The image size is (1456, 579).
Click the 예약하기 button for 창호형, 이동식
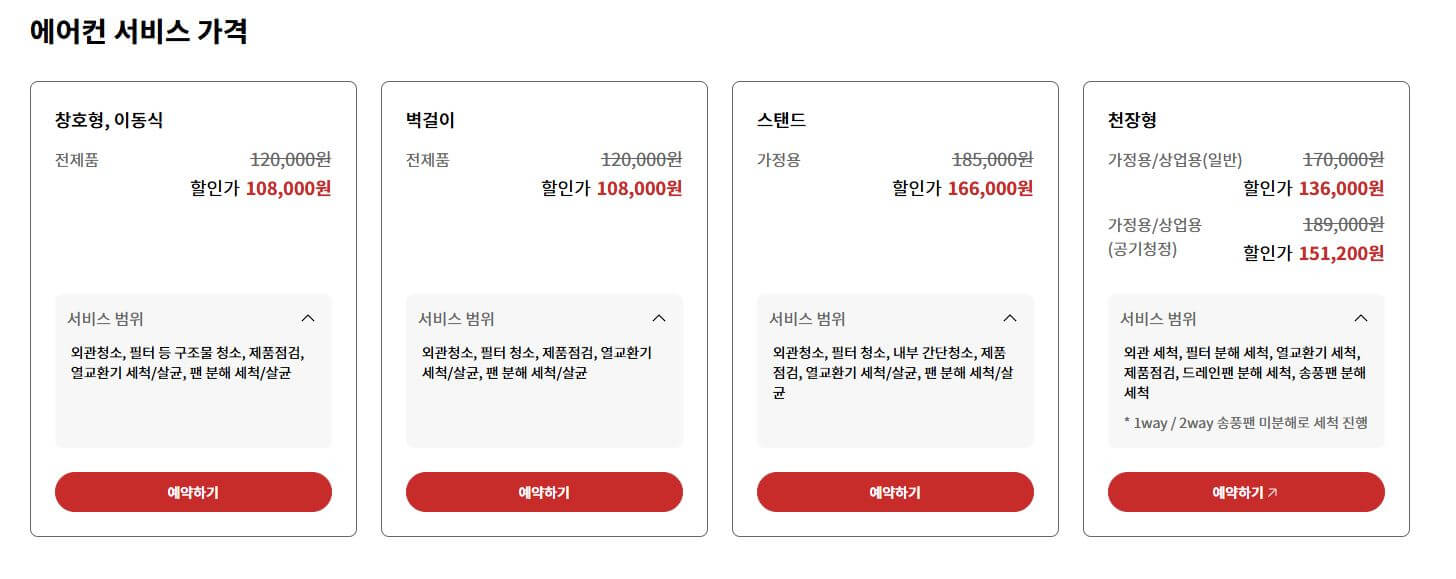pyautogui.click(x=194, y=491)
